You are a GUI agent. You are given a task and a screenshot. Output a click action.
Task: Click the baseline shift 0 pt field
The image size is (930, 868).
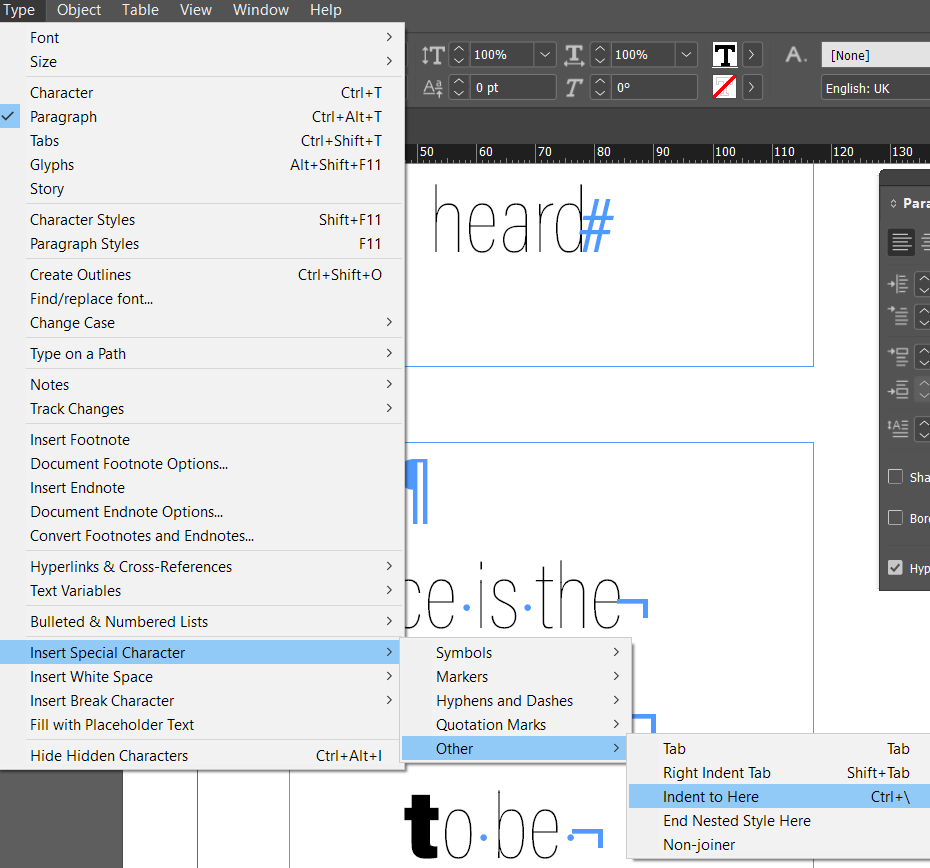(x=513, y=88)
